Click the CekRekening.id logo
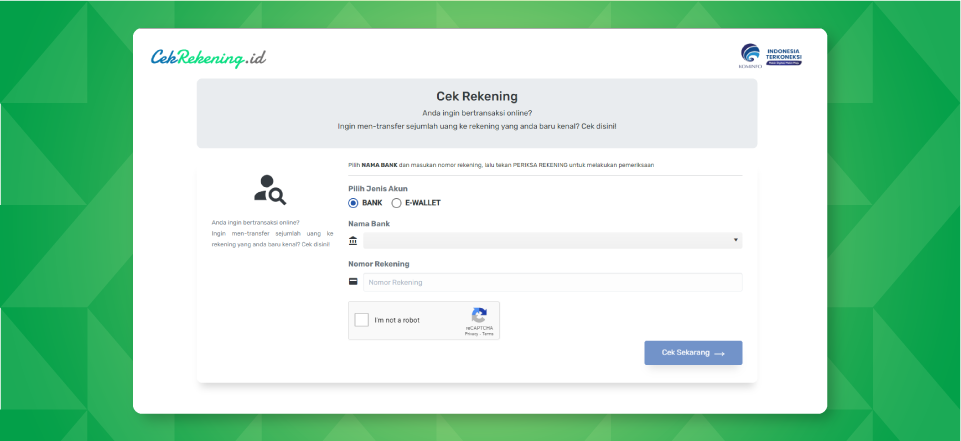 (208, 58)
